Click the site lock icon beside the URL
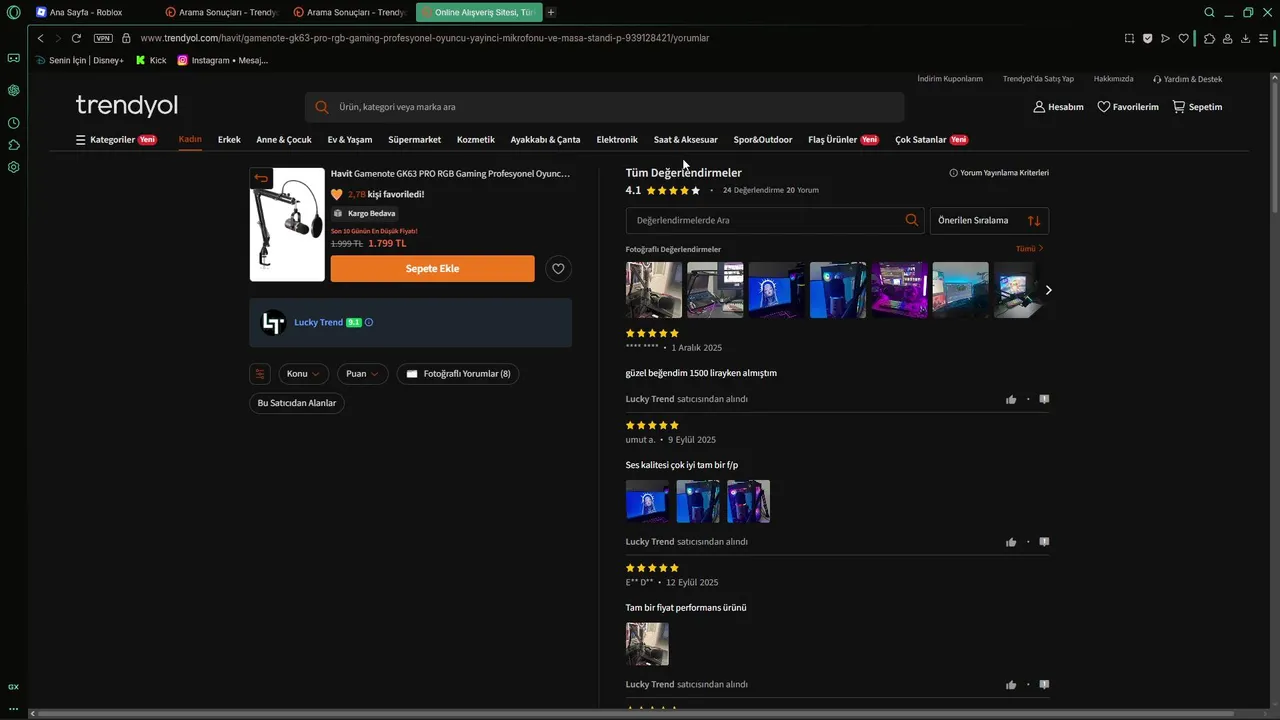The height and width of the screenshot is (720, 1280). [126, 38]
